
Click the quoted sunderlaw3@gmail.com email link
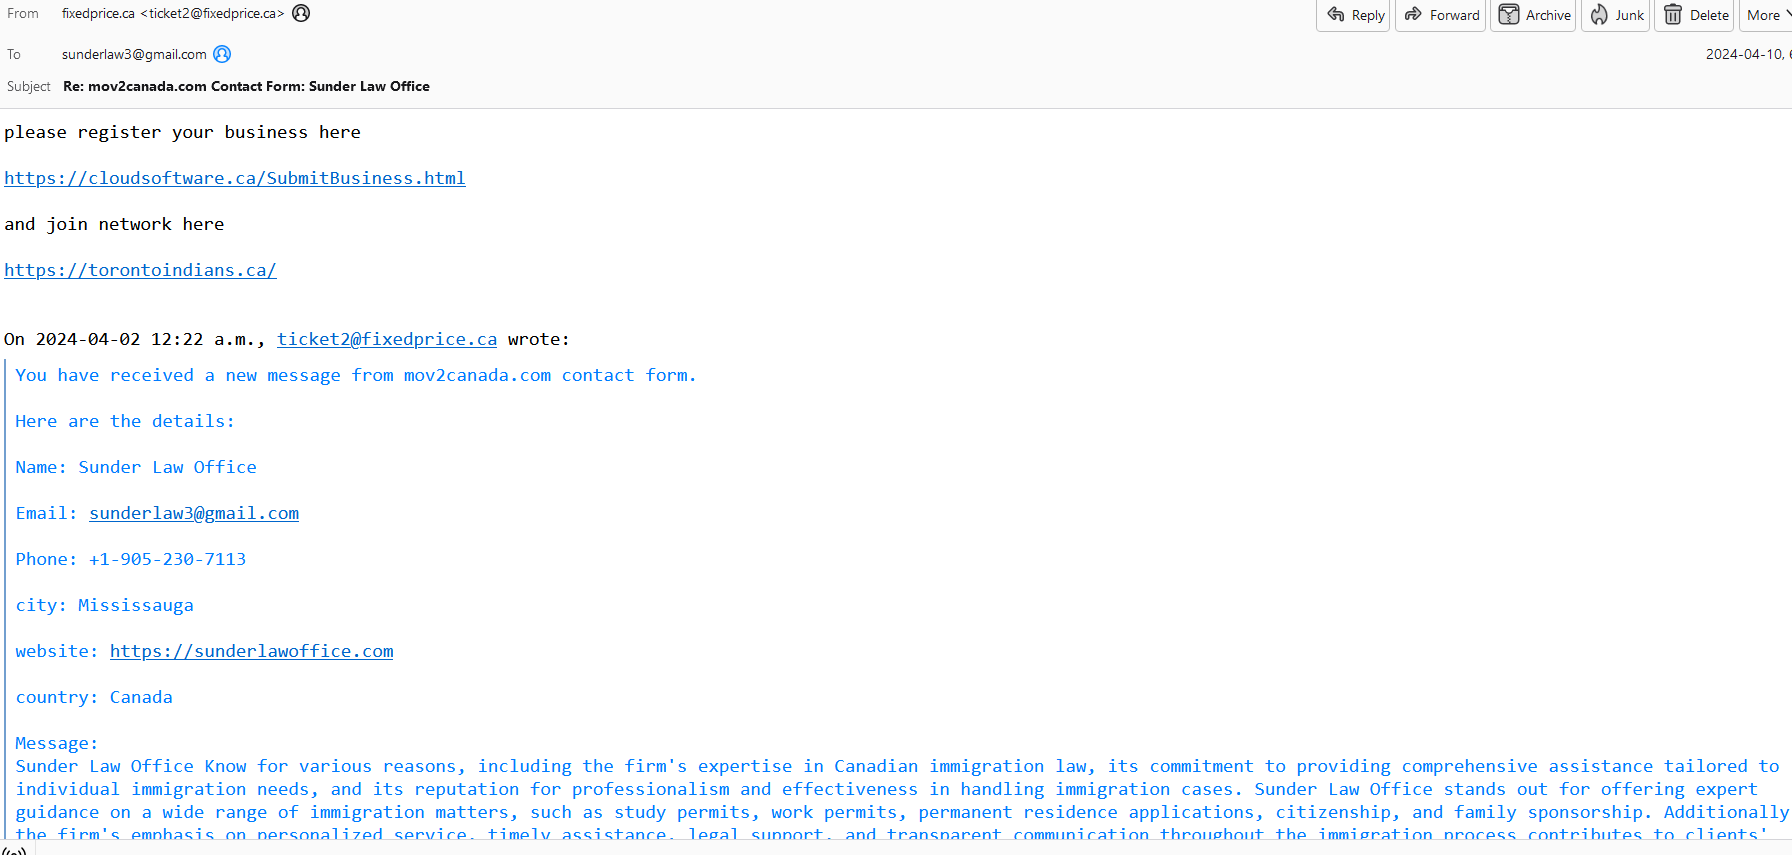pos(194,513)
